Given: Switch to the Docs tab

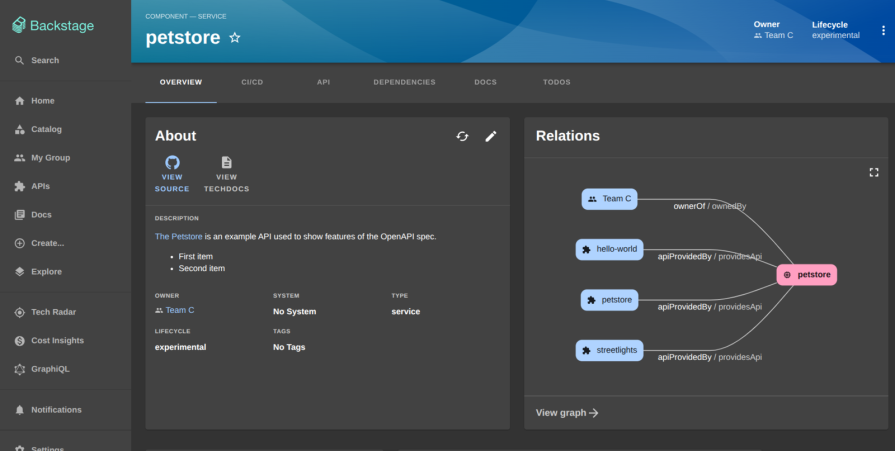Looking at the screenshot, I should 485,82.
